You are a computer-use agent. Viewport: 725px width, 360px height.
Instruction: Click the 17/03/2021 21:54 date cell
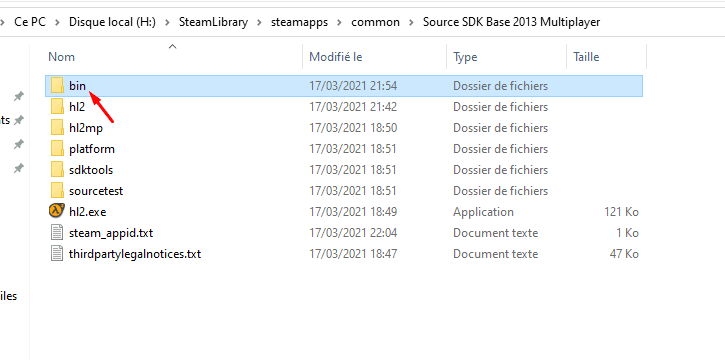353,86
